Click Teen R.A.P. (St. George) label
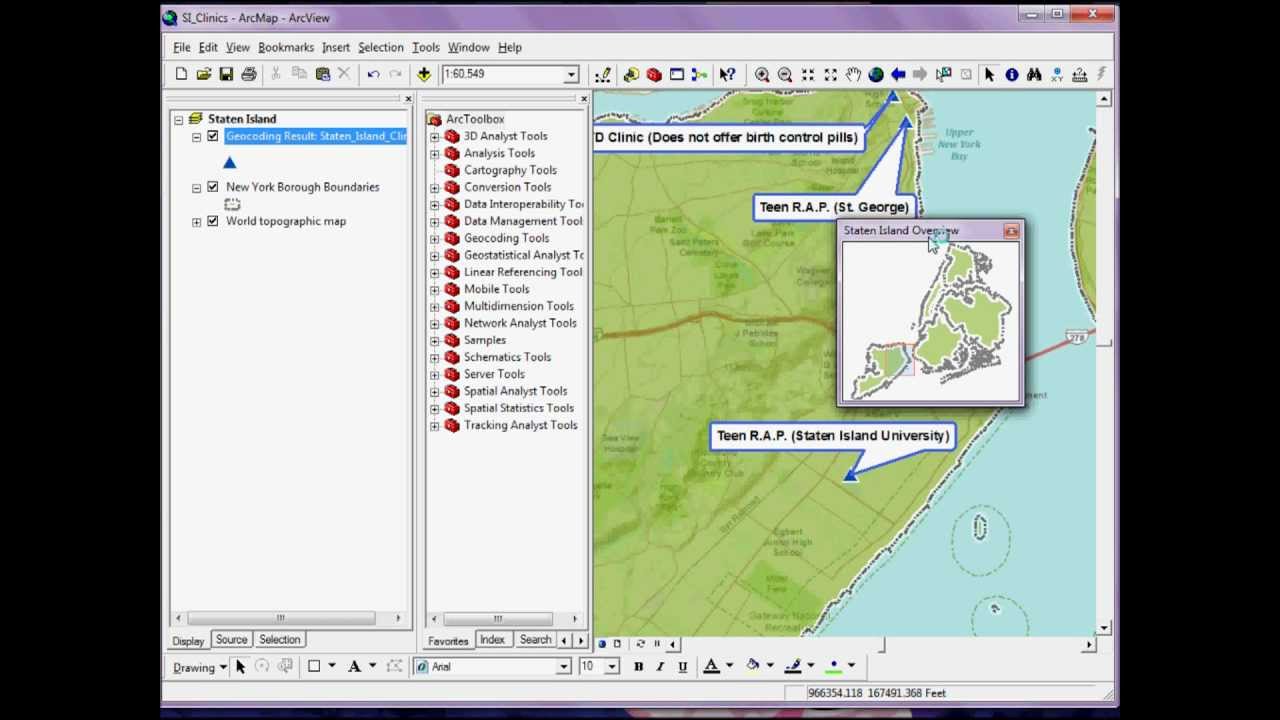The height and width of the screenshot is (720, 1280). (x=834, y=207)
